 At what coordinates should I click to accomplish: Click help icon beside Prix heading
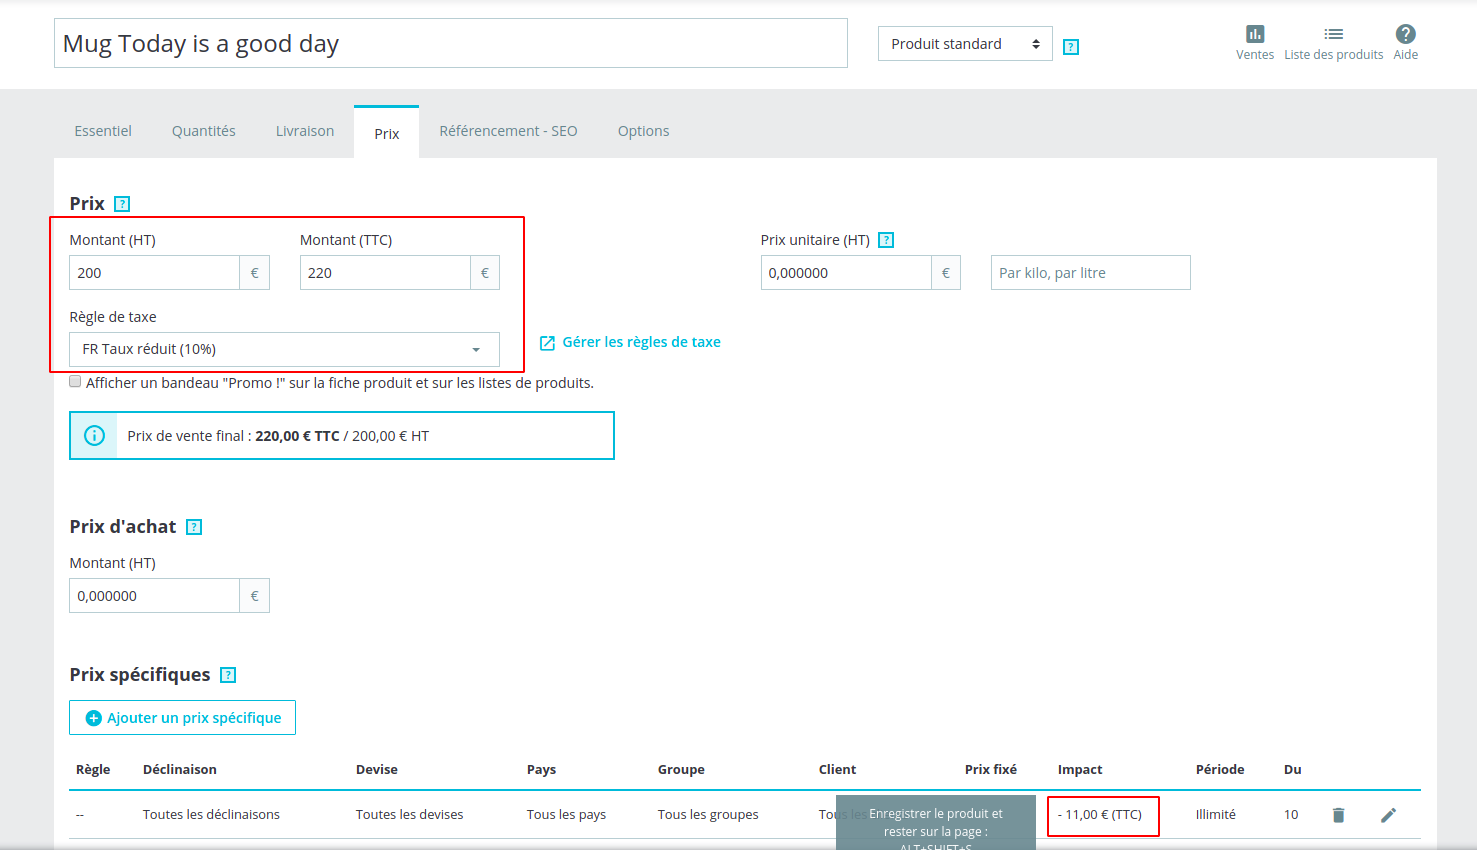click(x=122, y=204)
